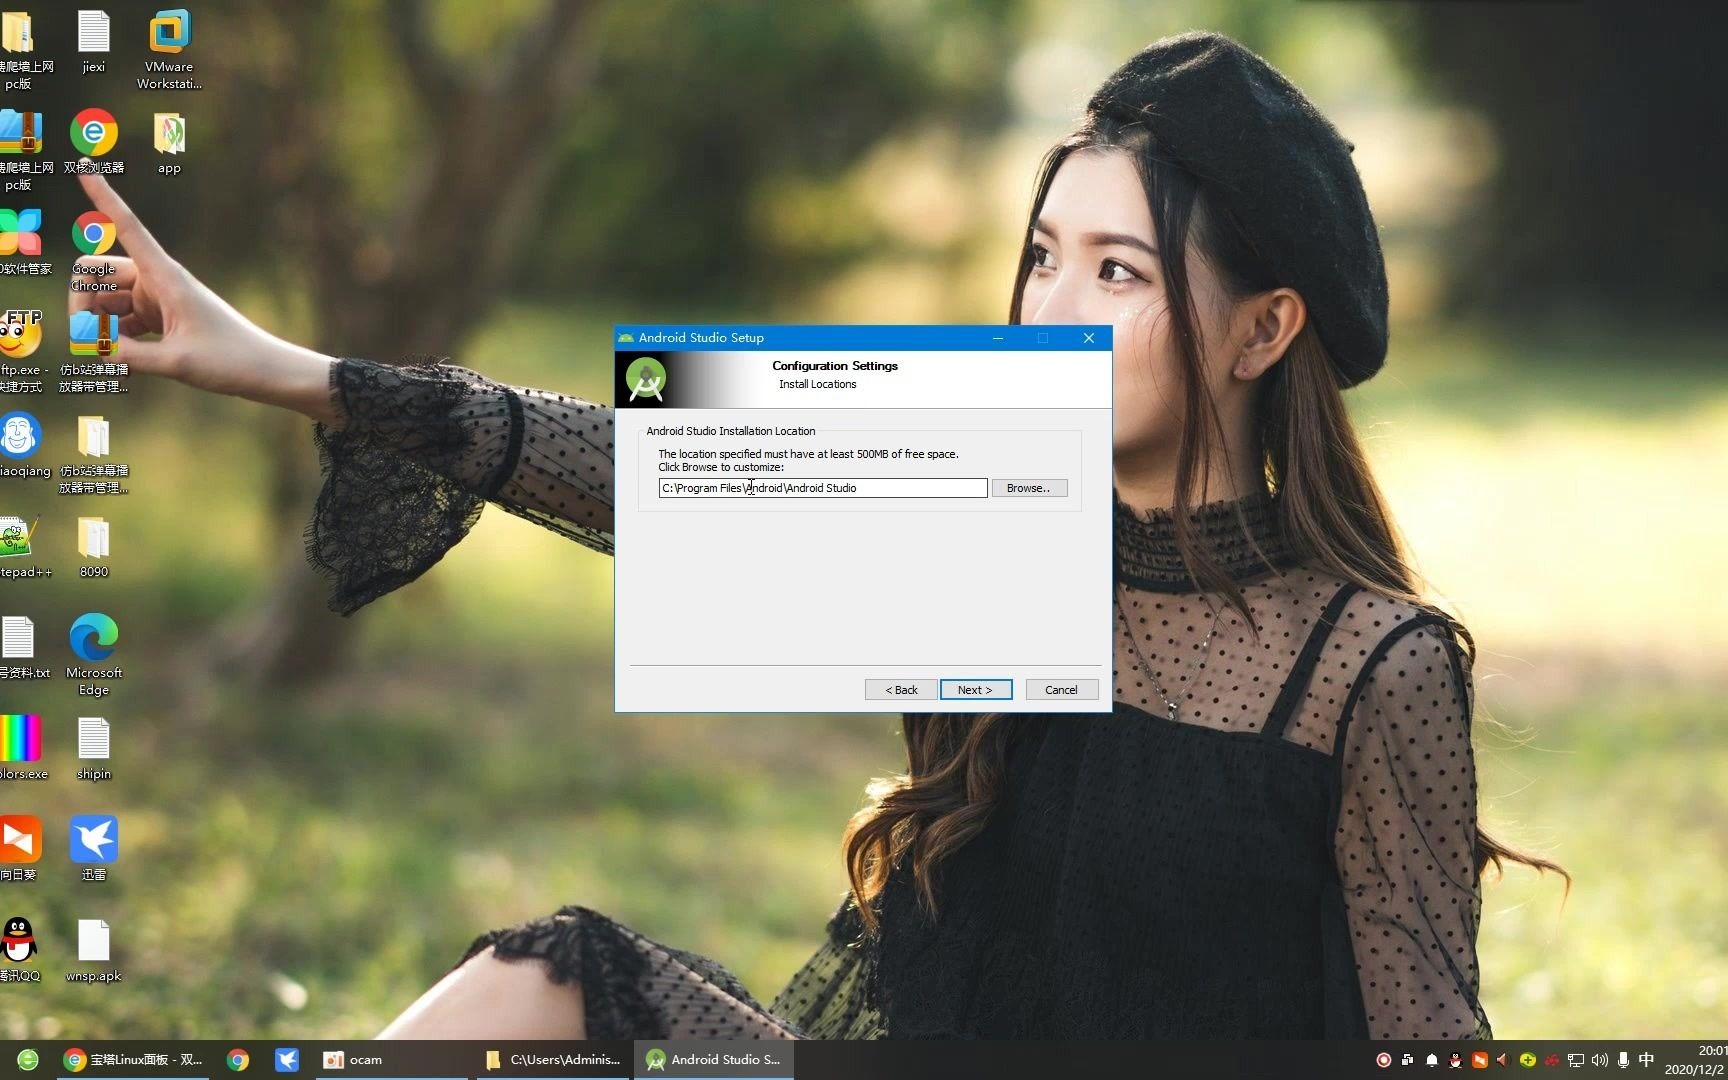1728x1080 pixels.
Task: Select the wnsp.apk file on desktop
Action: pos(94,951)
